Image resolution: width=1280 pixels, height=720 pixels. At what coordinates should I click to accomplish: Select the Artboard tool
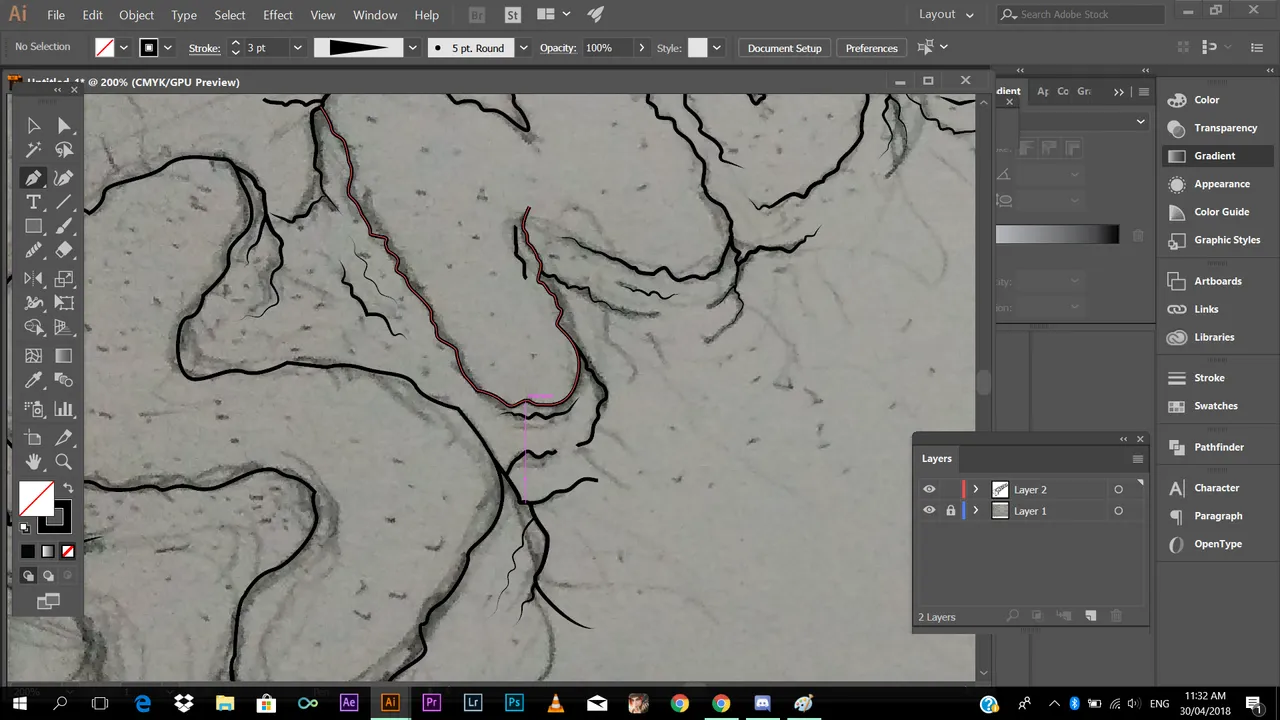(33, 437)
